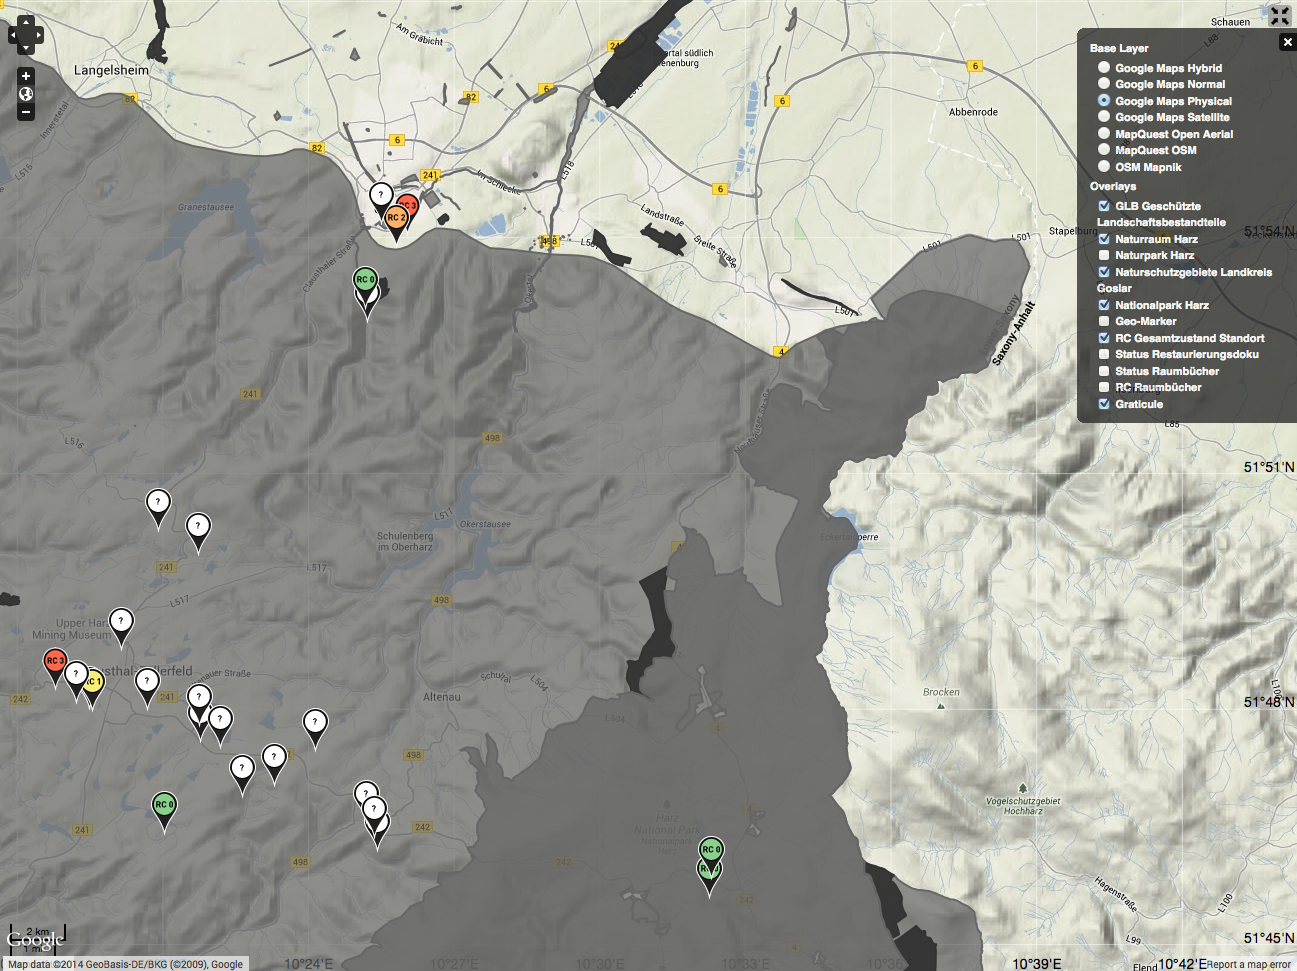Switch base layer to Google Maps Hybrid

point(1104,68)
